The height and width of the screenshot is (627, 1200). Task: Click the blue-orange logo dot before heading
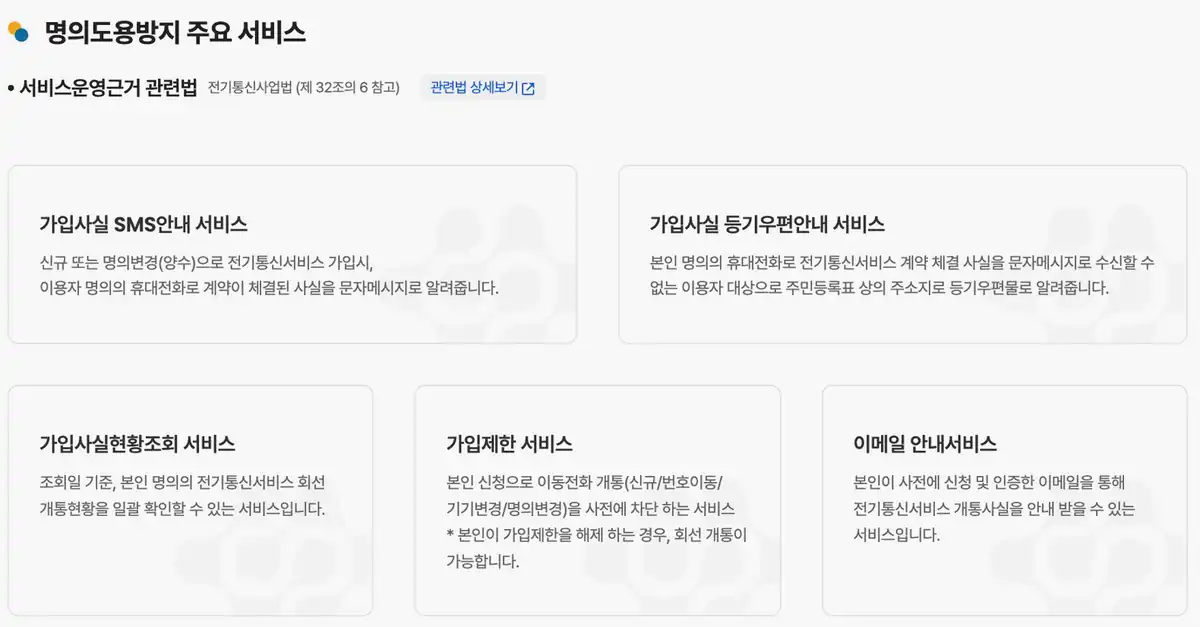click(x=18, y=32)
